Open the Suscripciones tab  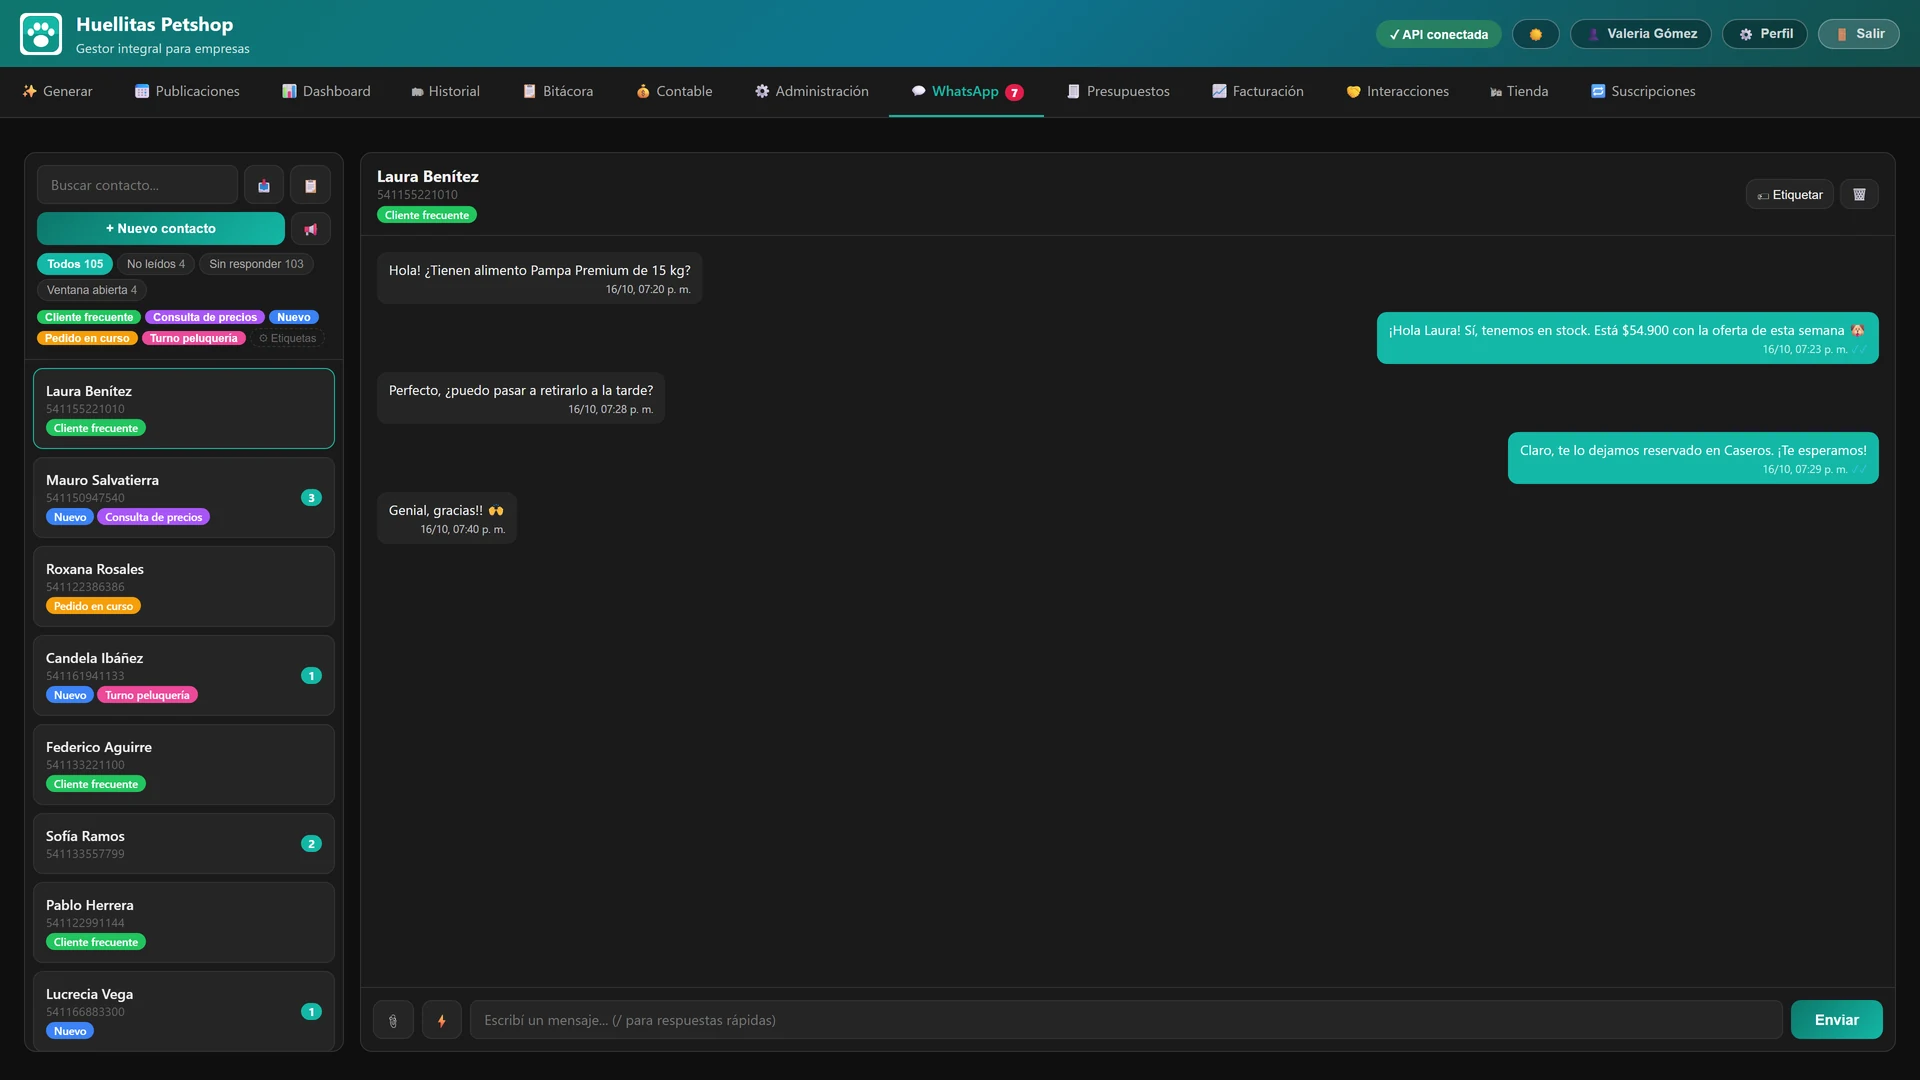pyautogui.click(x=1643, y=91)
